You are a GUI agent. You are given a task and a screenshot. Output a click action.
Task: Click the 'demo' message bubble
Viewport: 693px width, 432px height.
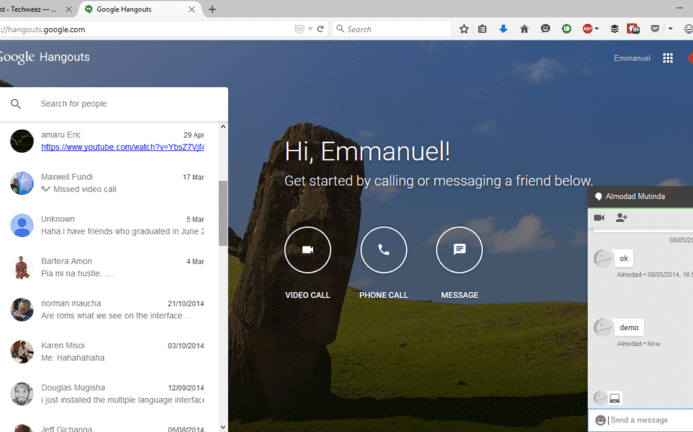pyautogui.click(x=629, y=328)
